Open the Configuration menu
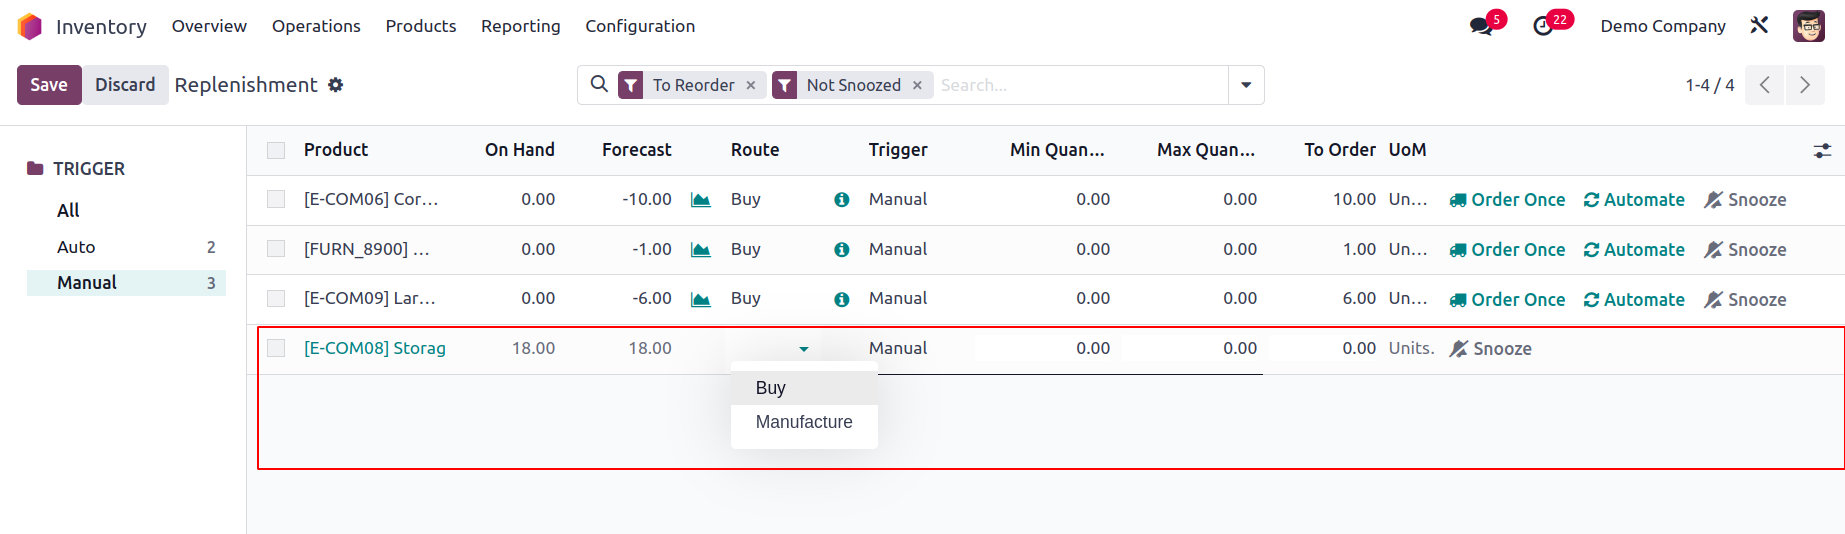The image size is (1845, 534). point(640,26)
